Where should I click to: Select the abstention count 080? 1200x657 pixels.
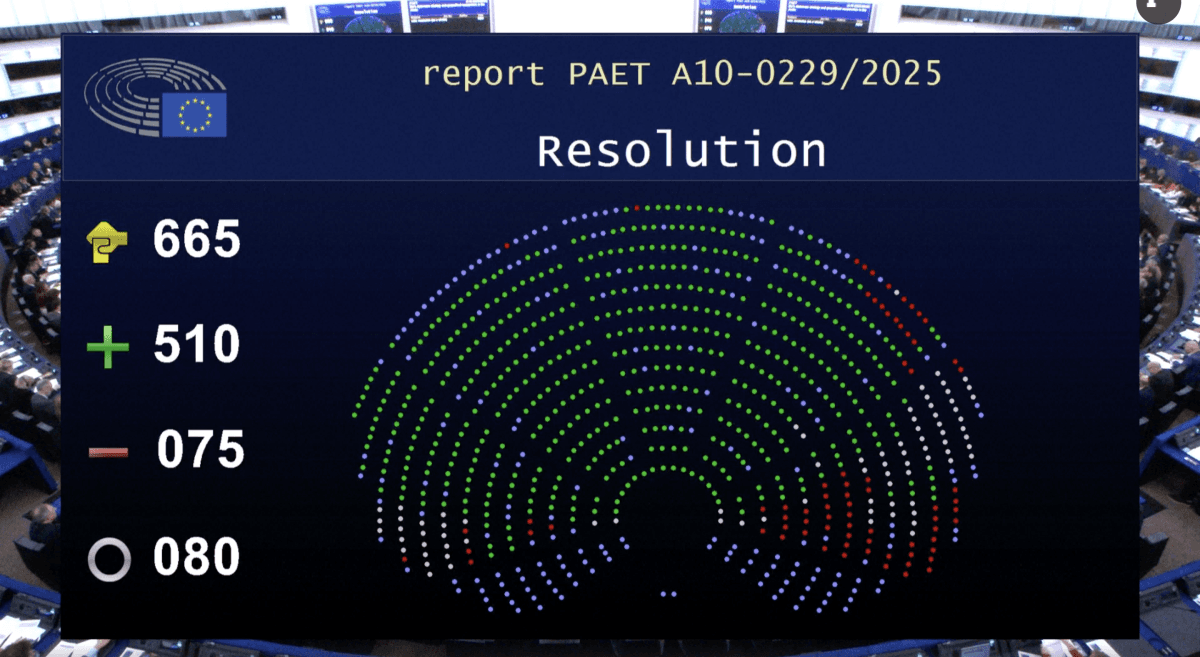pos(197,558)
